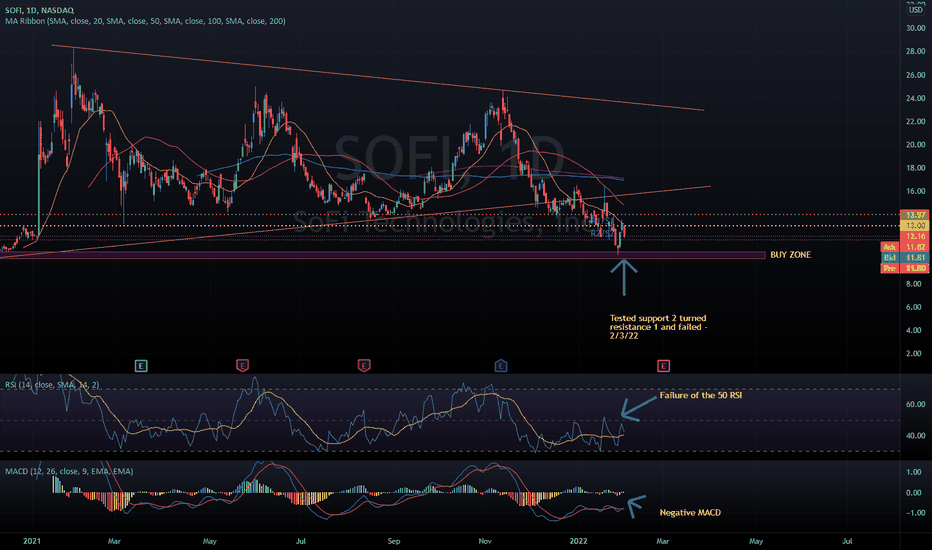Click the 8.00 tick on the price axis

[914, 284]
